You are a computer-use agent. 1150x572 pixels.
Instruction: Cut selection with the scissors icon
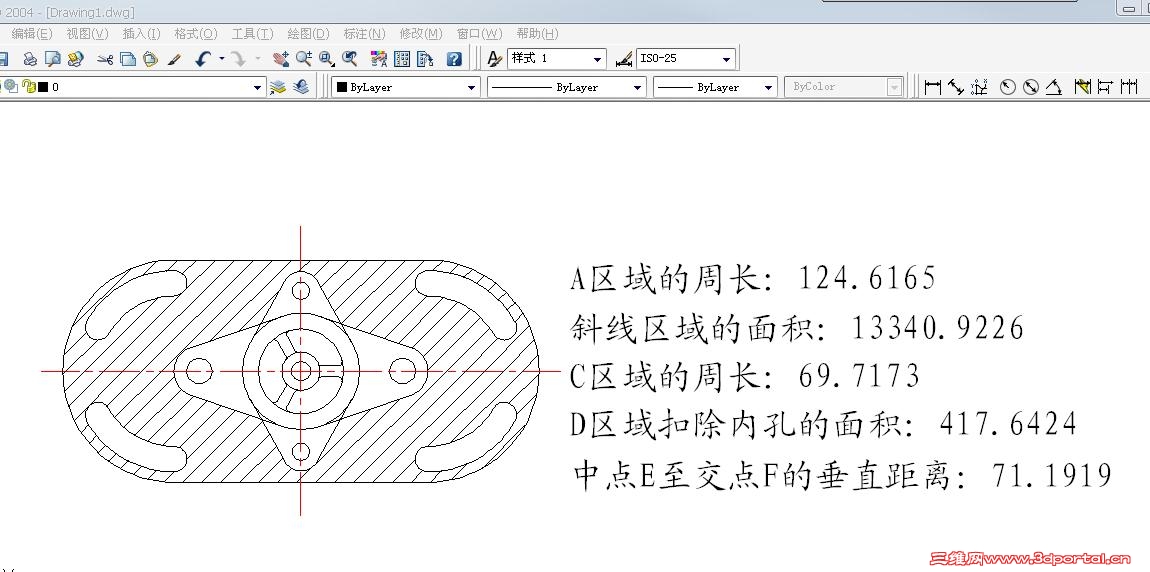coord(105,59)
